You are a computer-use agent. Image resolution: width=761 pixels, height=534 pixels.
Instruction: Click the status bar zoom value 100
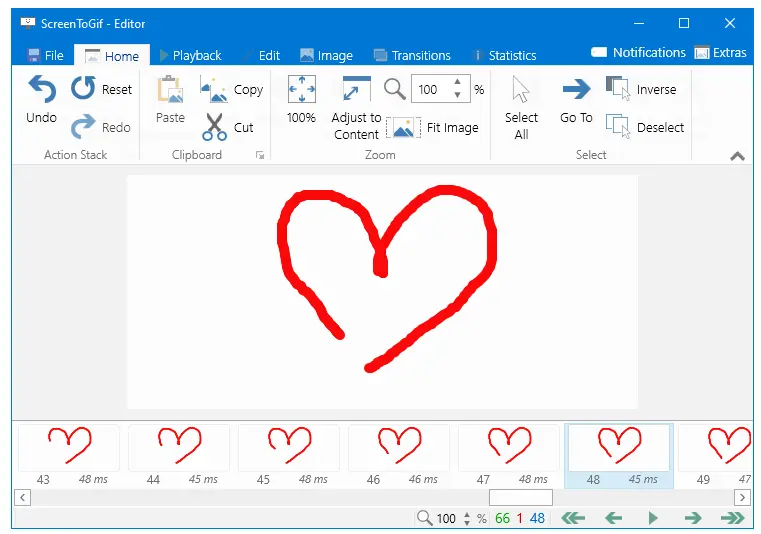[446, 518]
